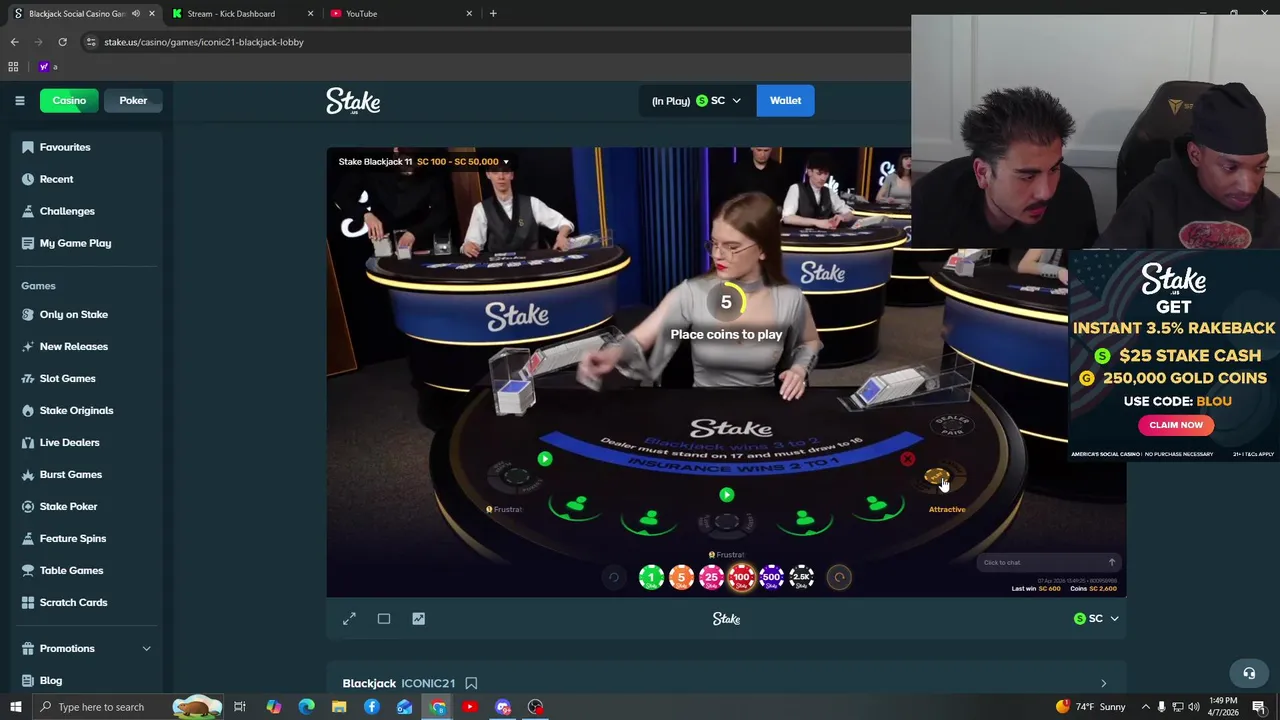The height and width of the screenshot is (720, 1280).
Task: Click CLAIM NOW in the Stake ad
Action: pos(1176,425)
